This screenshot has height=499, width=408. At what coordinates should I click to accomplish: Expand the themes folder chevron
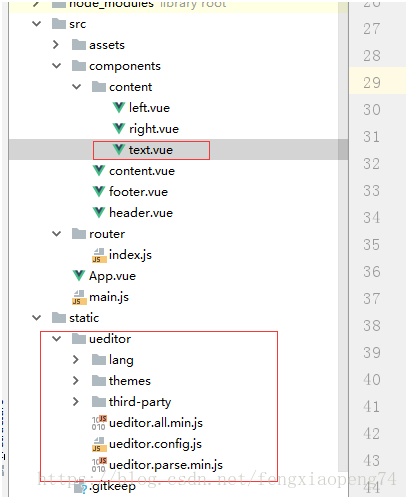76,381
